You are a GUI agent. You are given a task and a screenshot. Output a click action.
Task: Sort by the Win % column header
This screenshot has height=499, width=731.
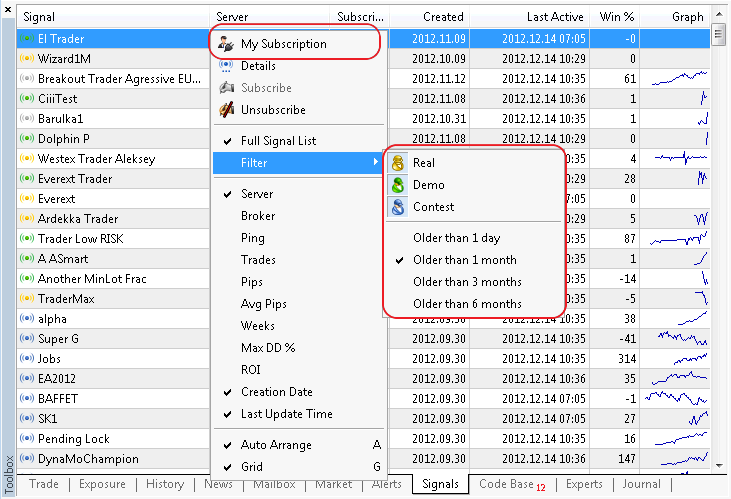coord(615,17)
